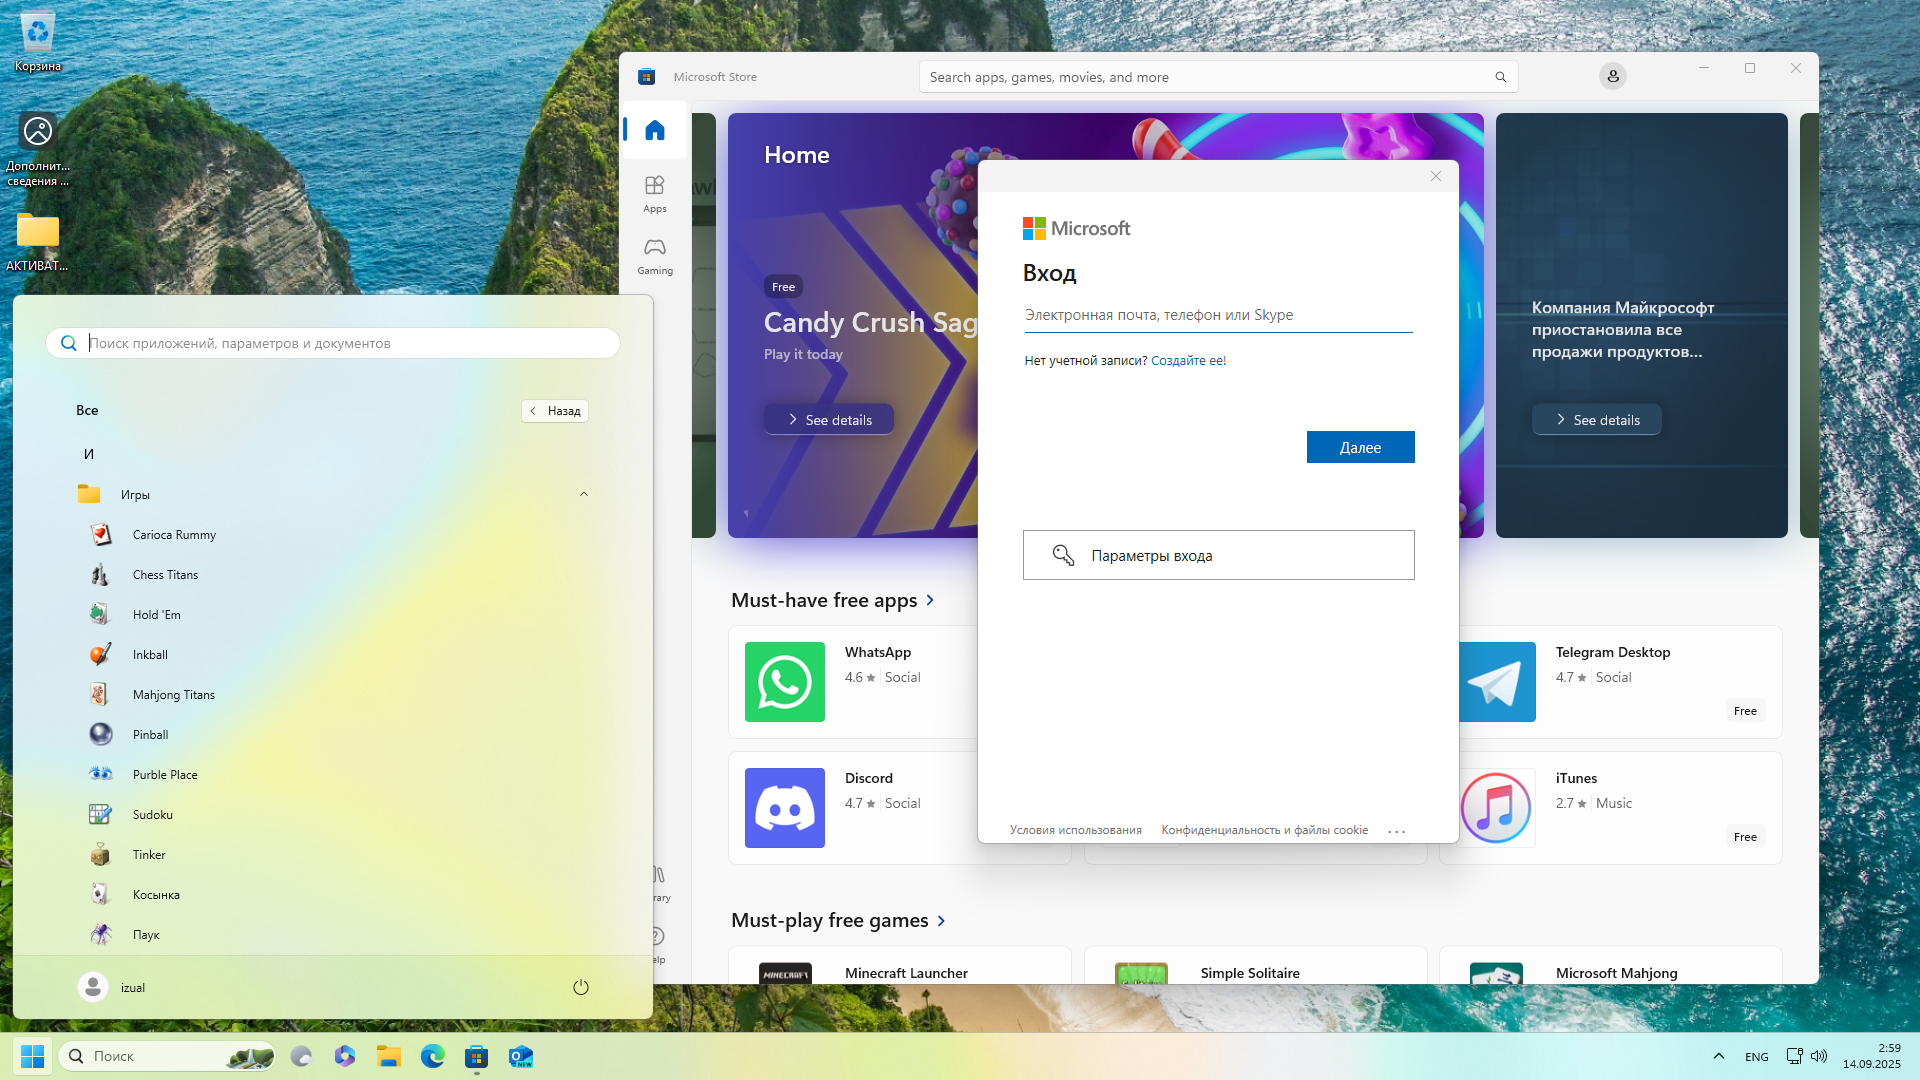Open Microsoft Edge from the taskbar
This screenshot has width=1920, height=1080.
(433, 1056)
